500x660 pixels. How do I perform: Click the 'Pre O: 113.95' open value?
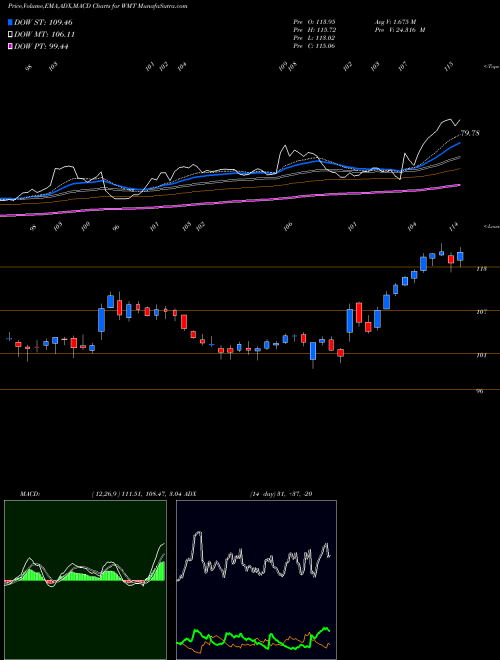[314, 22]
